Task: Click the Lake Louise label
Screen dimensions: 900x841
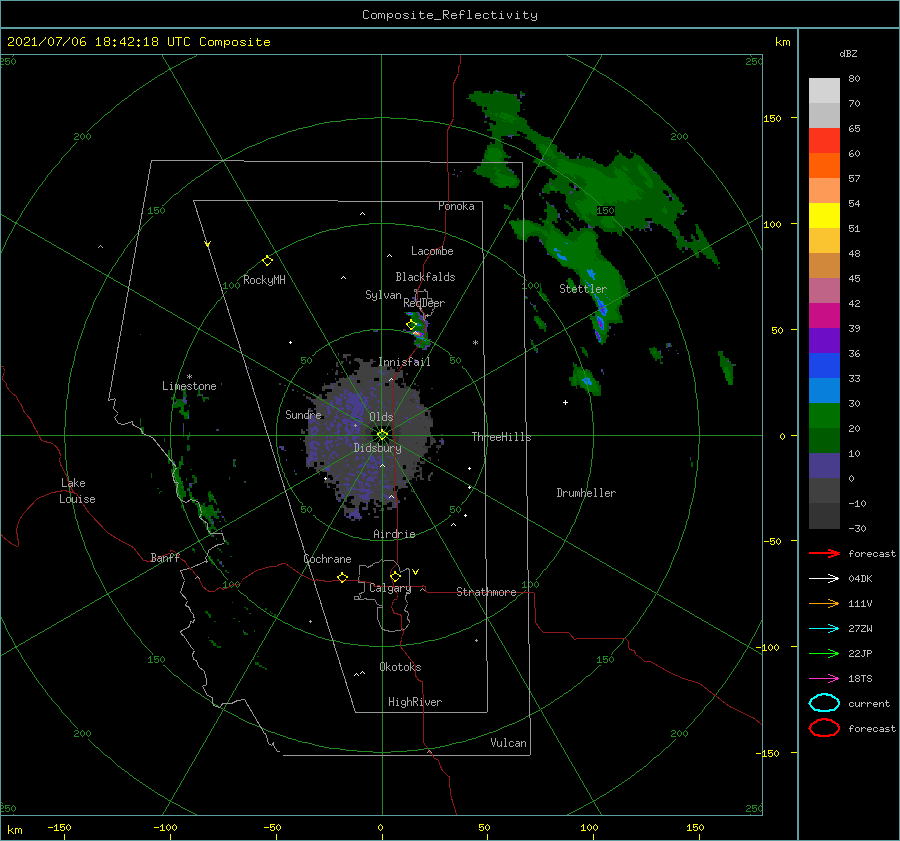Action: 77,491
